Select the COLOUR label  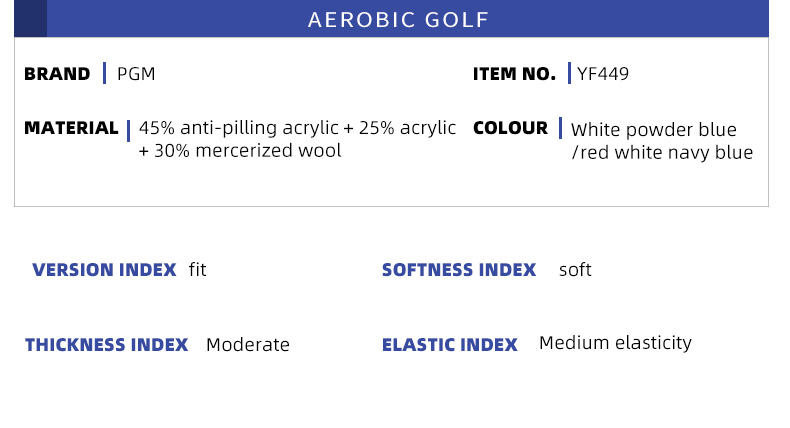coord(510,128)
